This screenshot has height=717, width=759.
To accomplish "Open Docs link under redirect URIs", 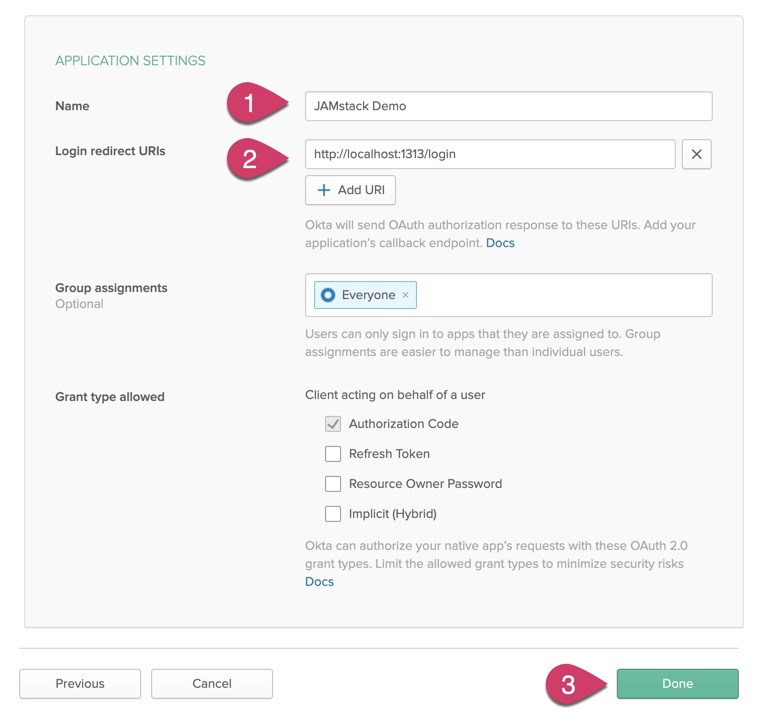I will coord(500,243).
